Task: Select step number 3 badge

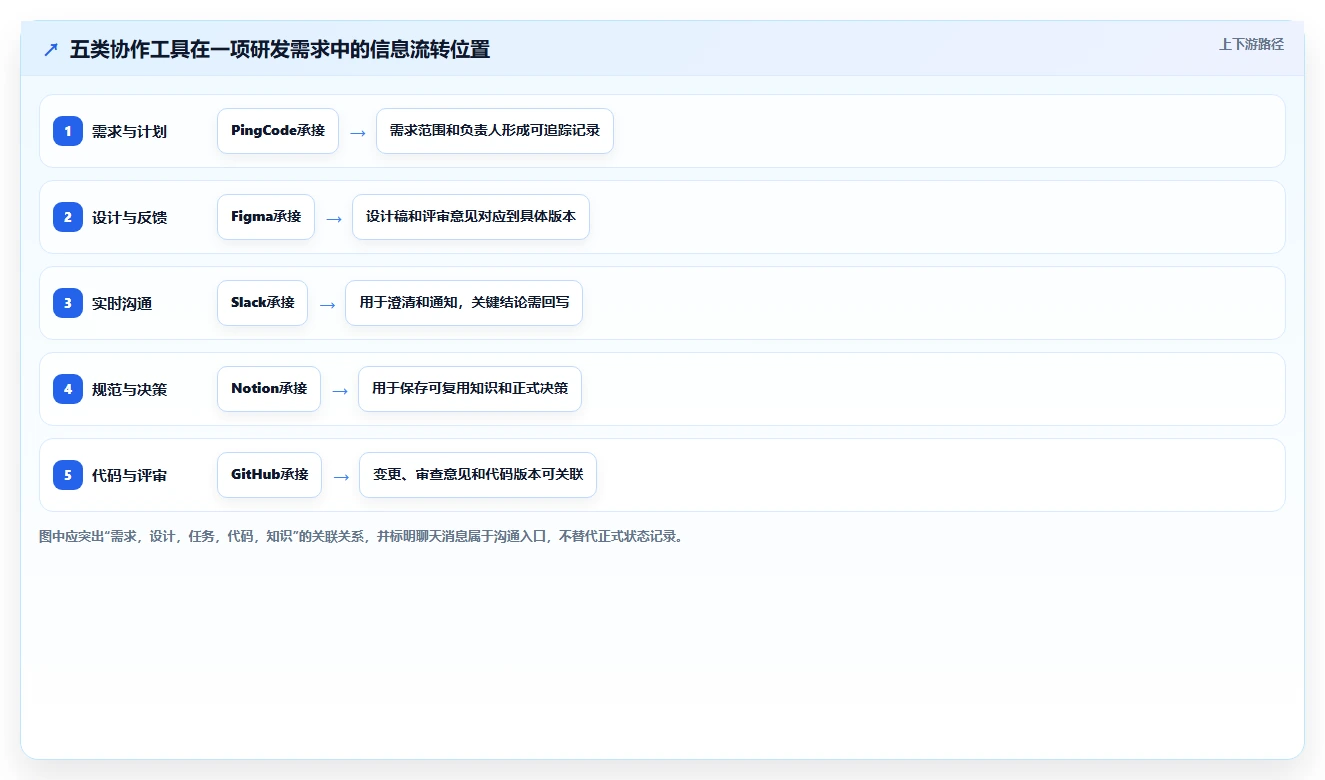Action: (68, 303)
